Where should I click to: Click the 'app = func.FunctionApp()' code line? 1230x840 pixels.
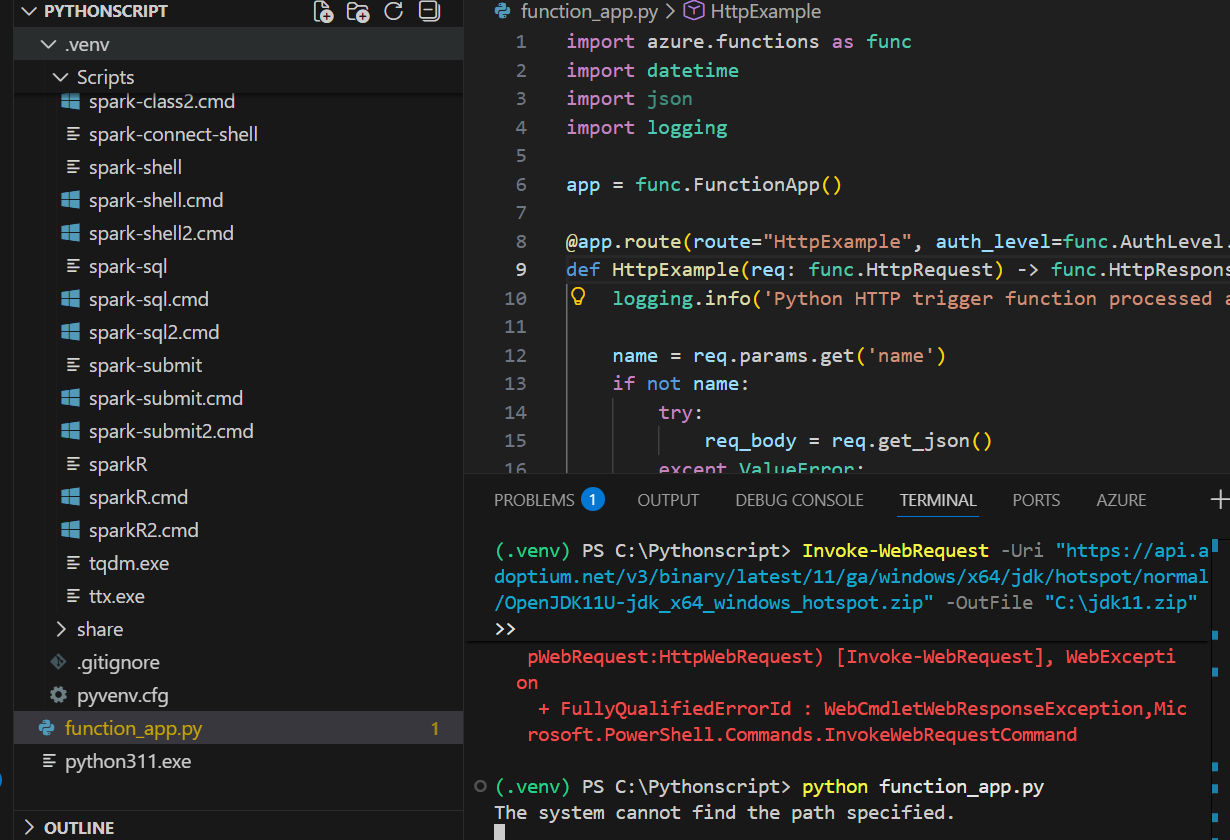(704, 184)
